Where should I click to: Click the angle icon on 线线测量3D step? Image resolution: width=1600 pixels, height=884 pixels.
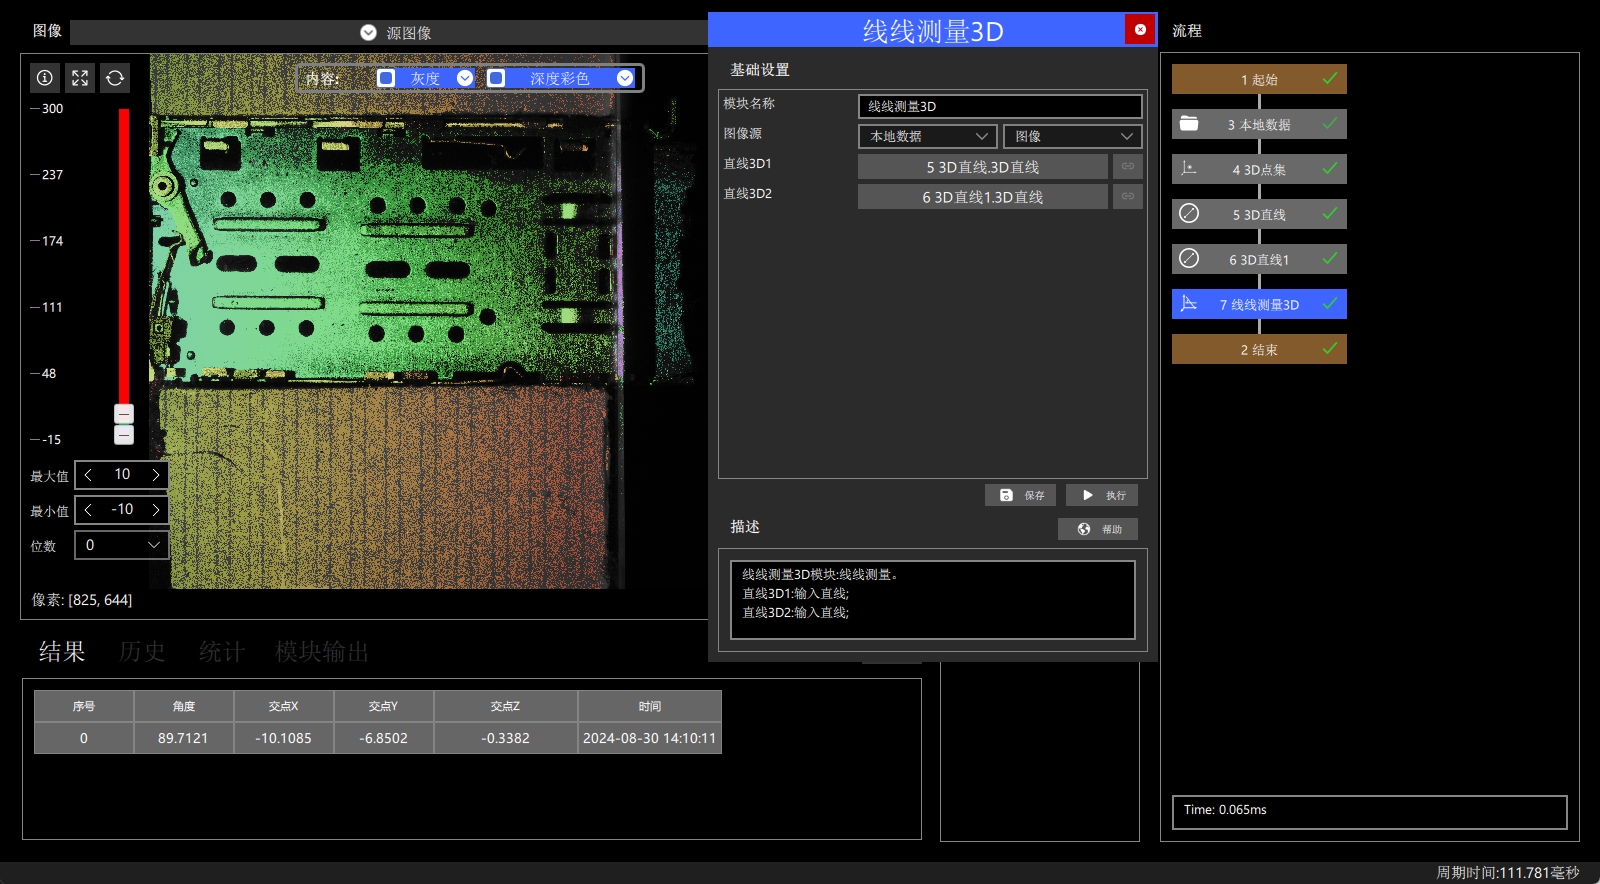click(1189, 303)
